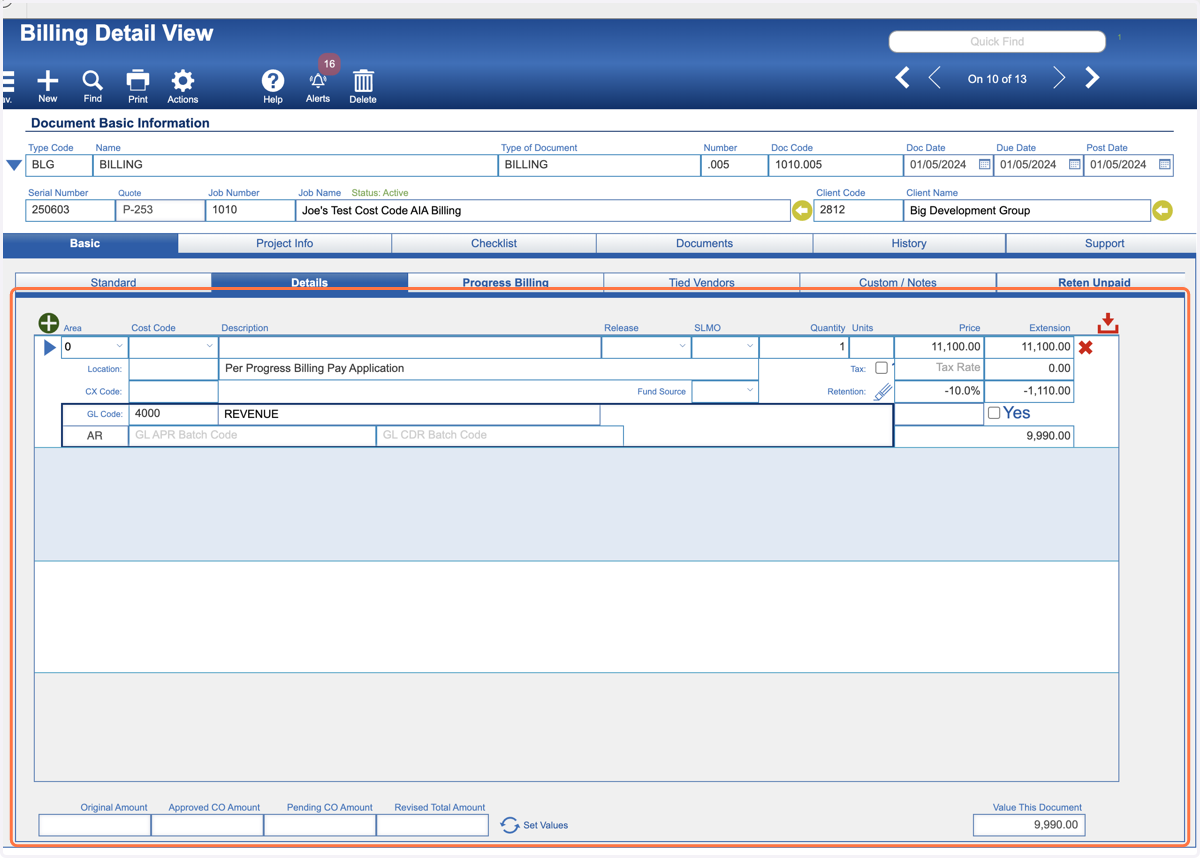This screenshot has width=1200, height=858.
Task: Click the Description field of line item
Action: point(410,347)
